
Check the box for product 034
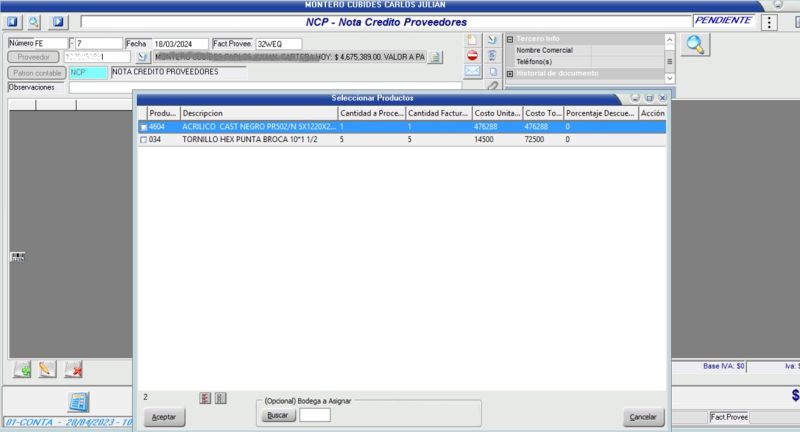144,140
